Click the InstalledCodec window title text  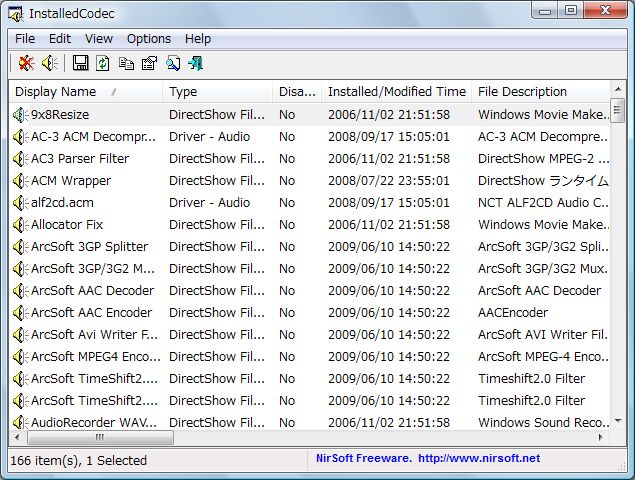(72, 14)
